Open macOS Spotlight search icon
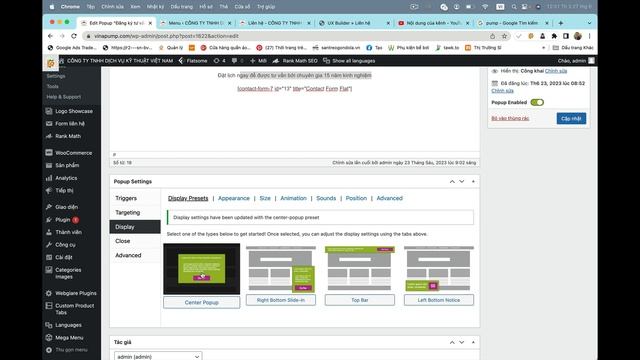 (514, 7)
